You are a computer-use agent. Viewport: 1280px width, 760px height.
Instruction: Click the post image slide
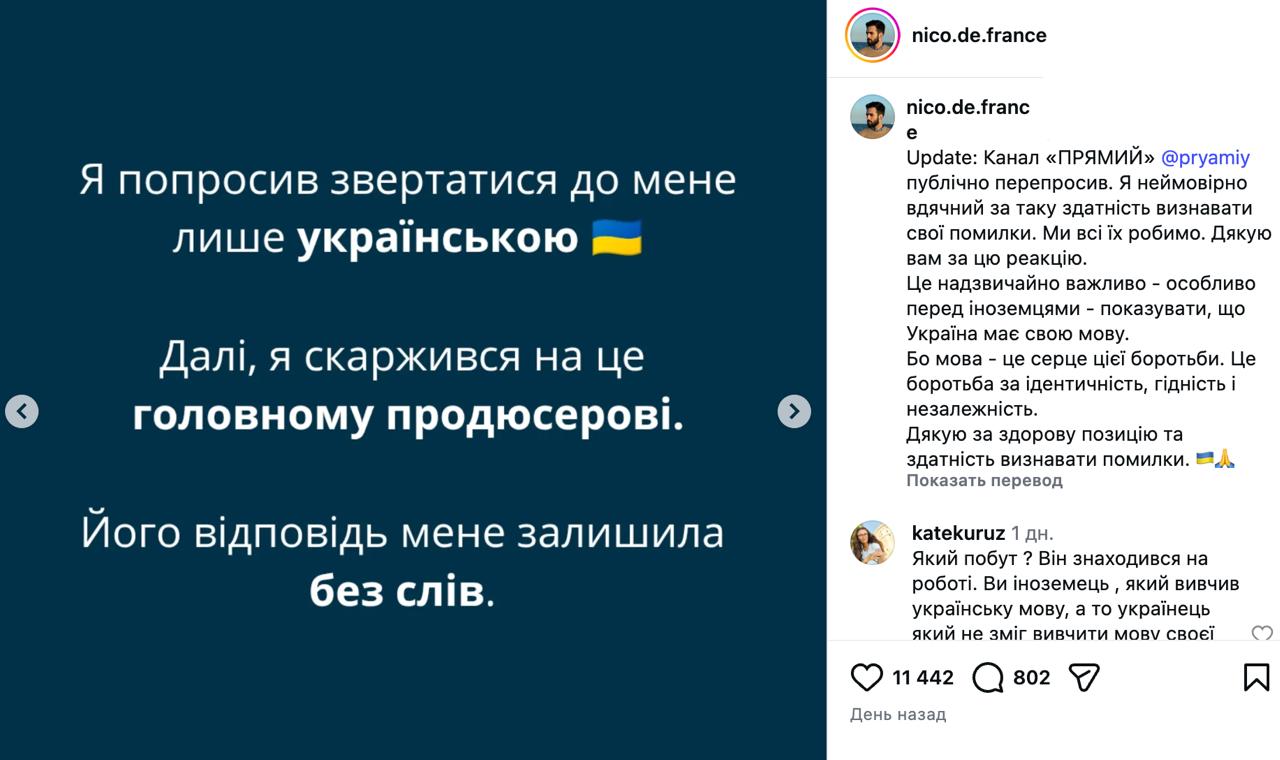pyautogui.click(x=410, y=380)
